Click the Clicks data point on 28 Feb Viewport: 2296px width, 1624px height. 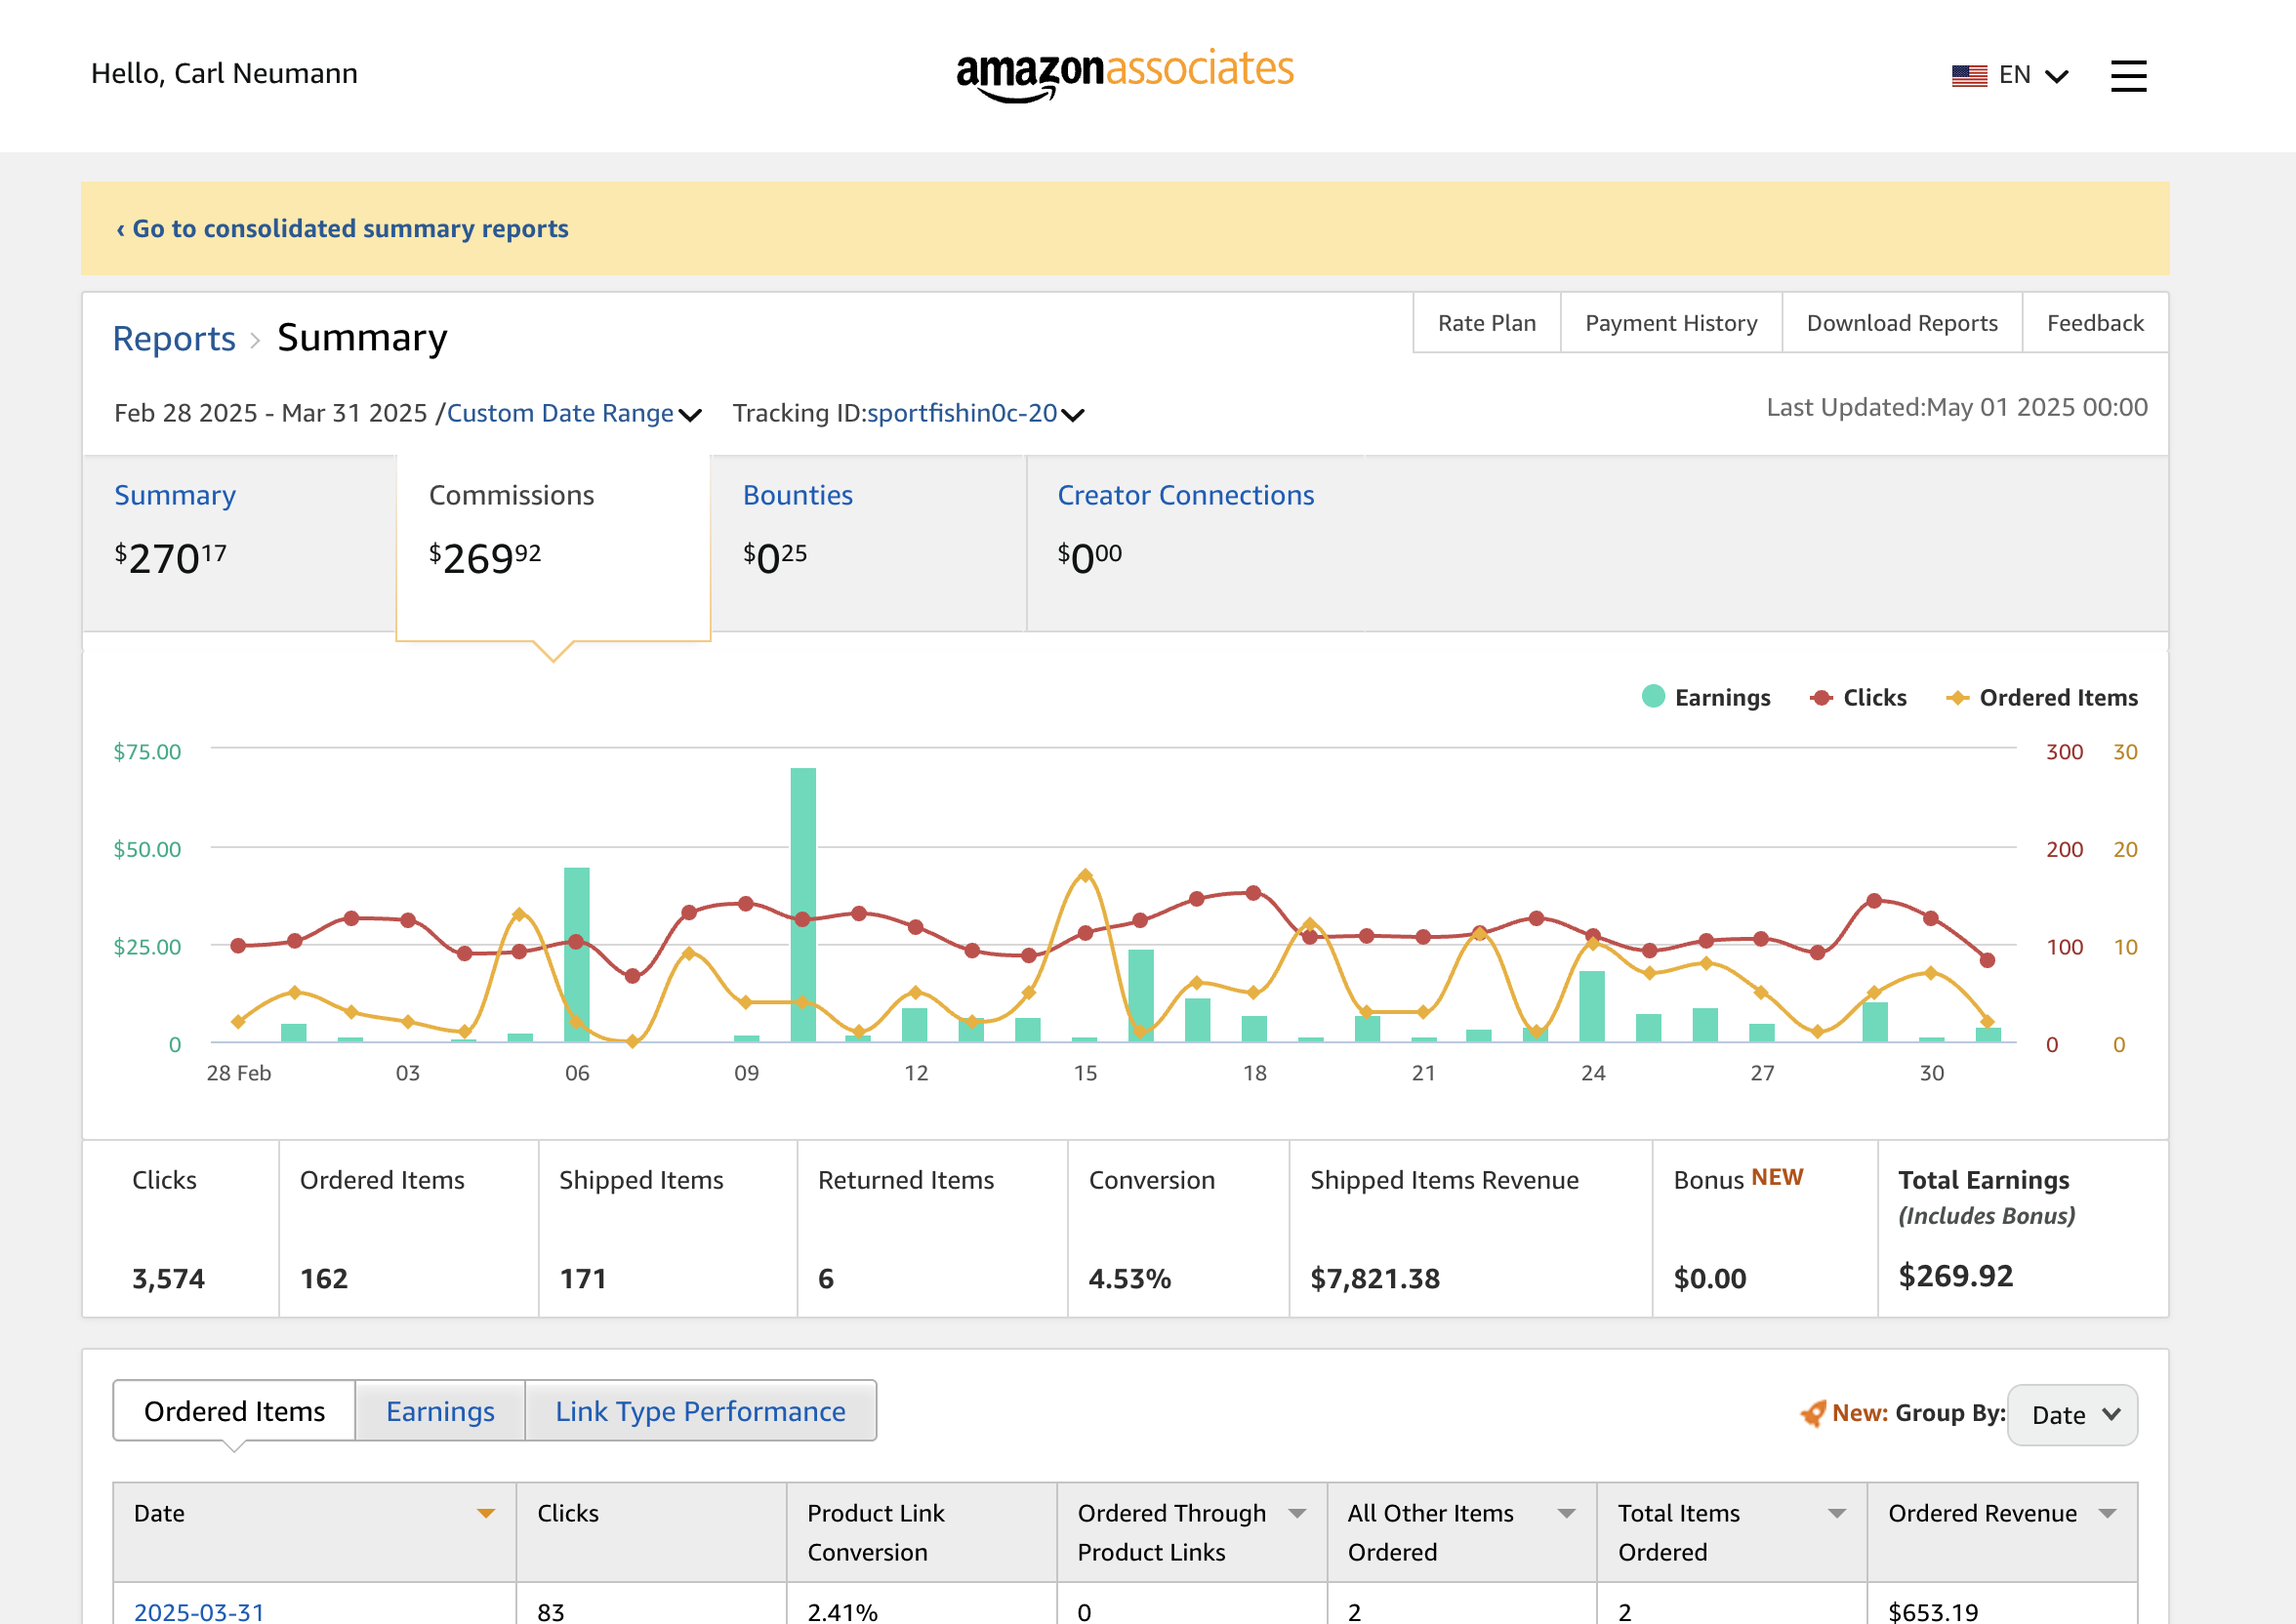238,945
